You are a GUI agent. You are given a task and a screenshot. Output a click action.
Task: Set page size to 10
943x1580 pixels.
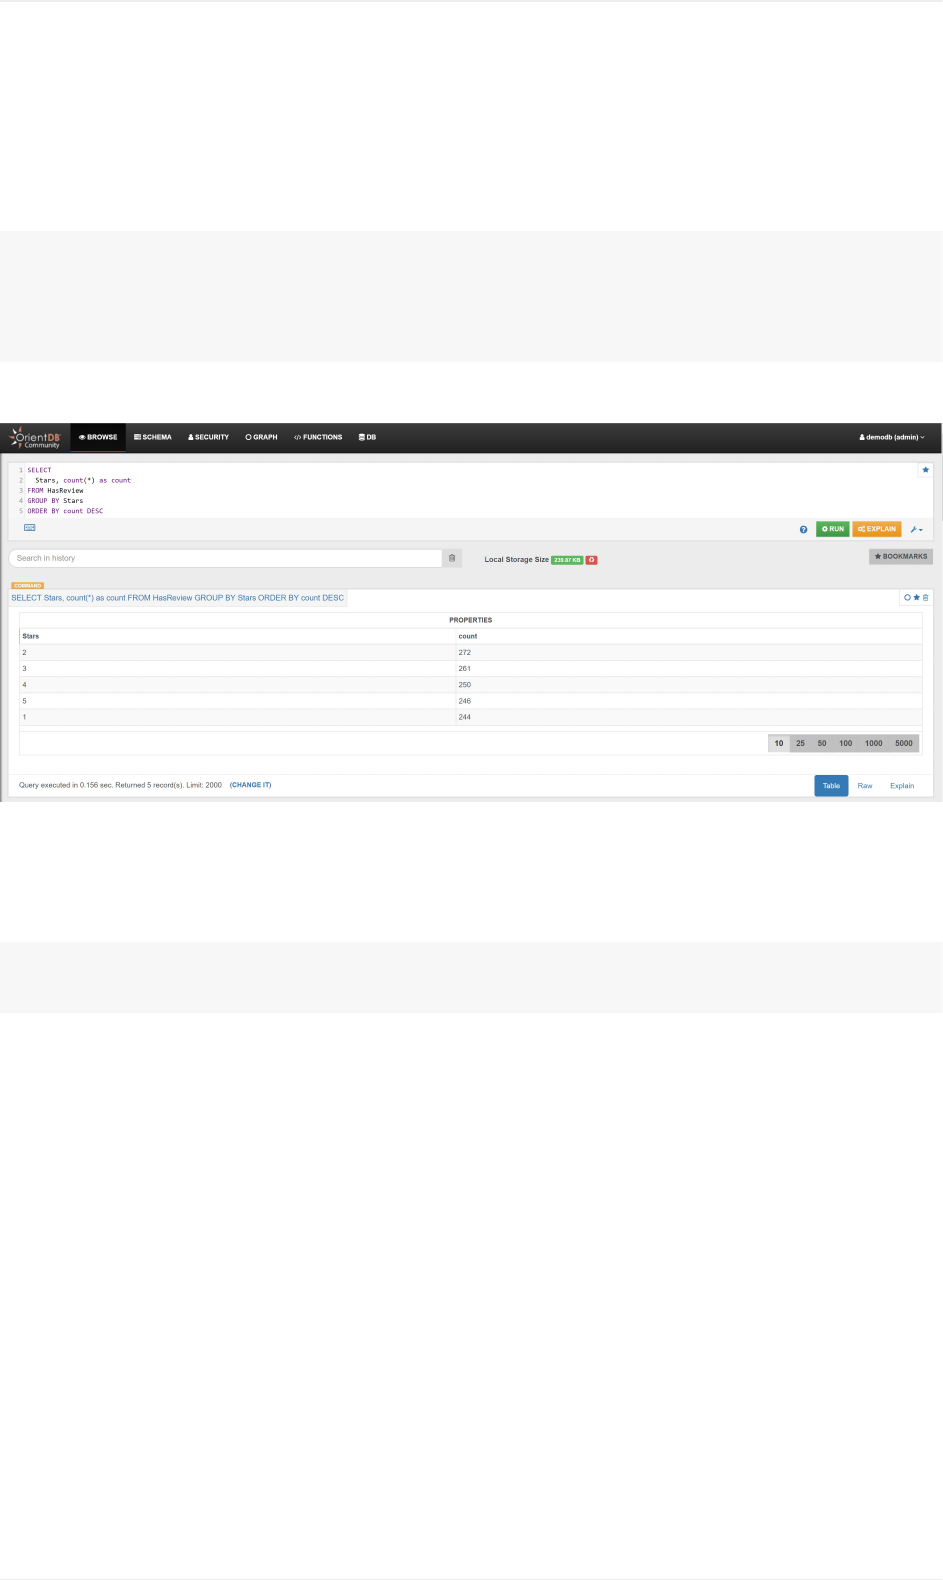point(779,743)
